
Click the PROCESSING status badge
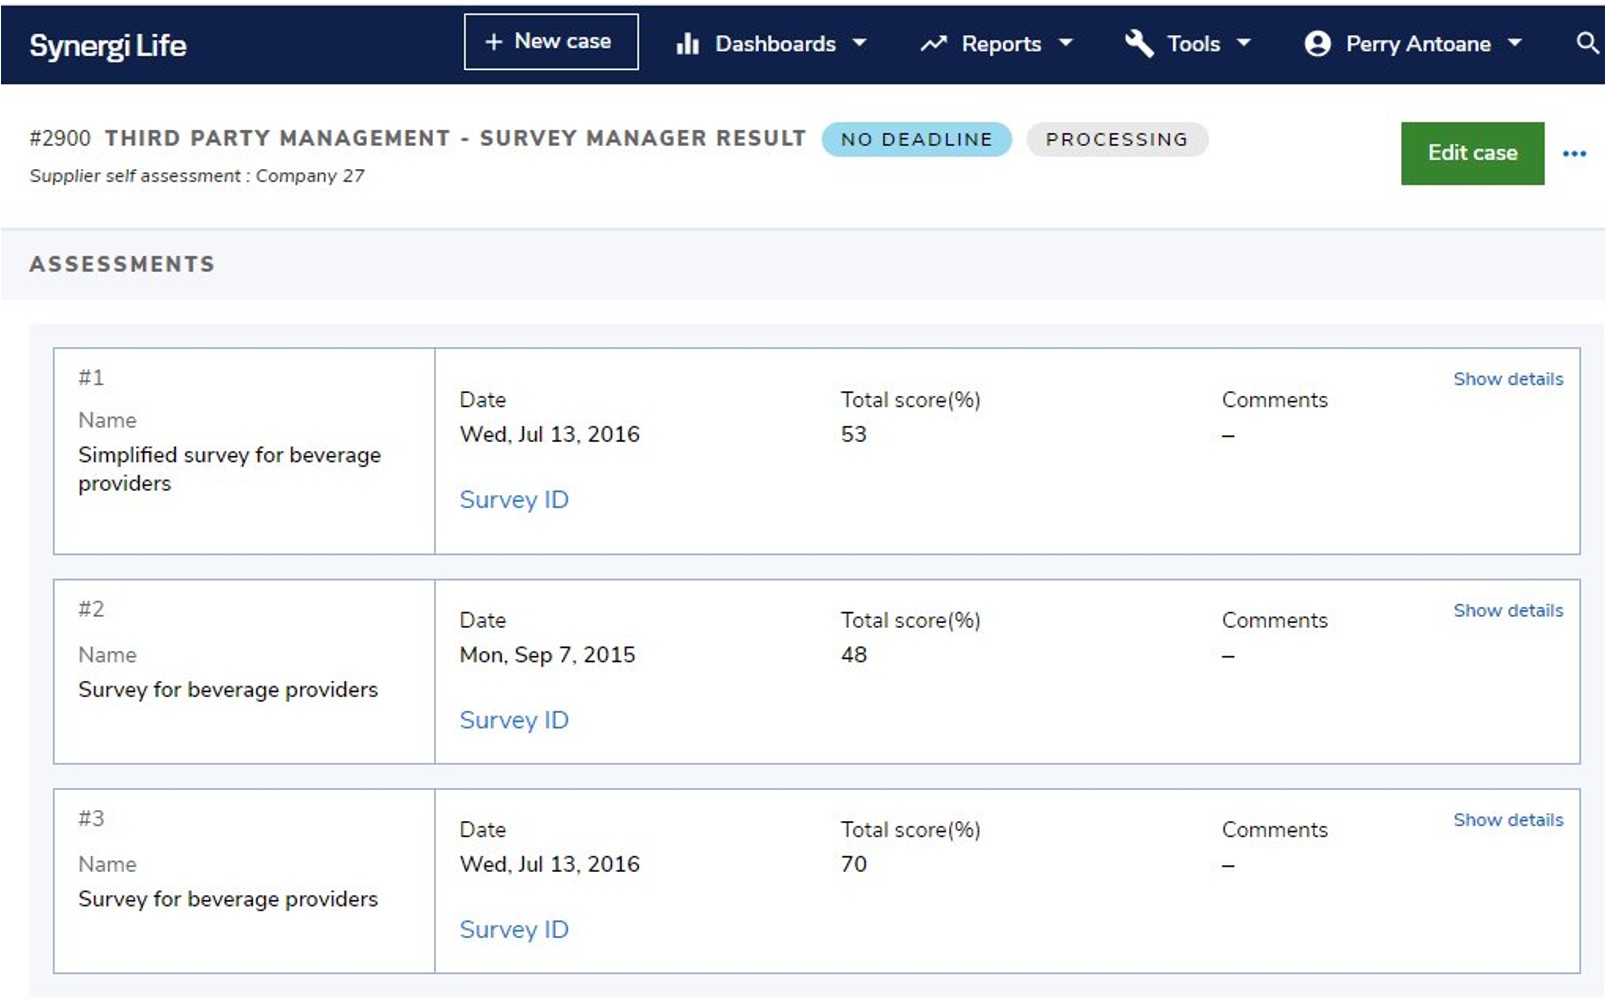point(1117,139)
